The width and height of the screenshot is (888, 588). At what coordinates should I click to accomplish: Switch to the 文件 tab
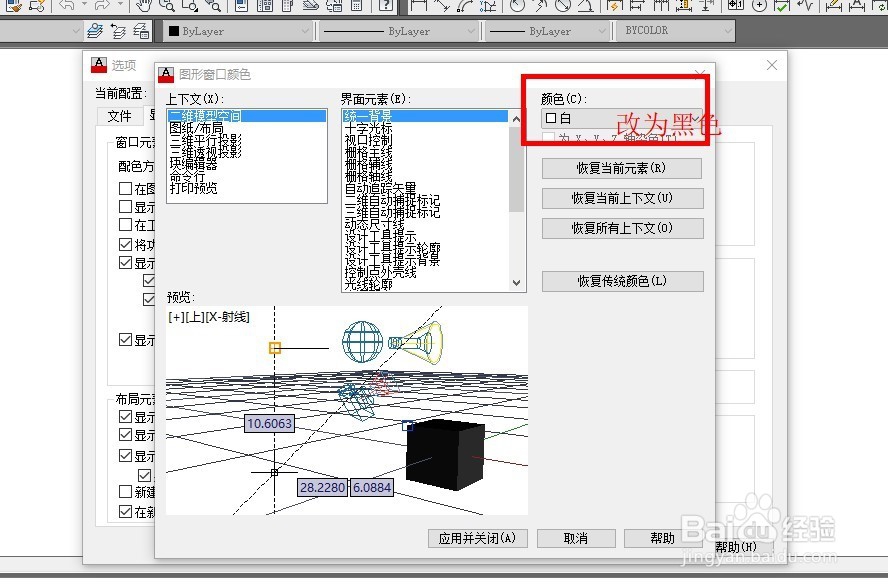coord(119,116)
